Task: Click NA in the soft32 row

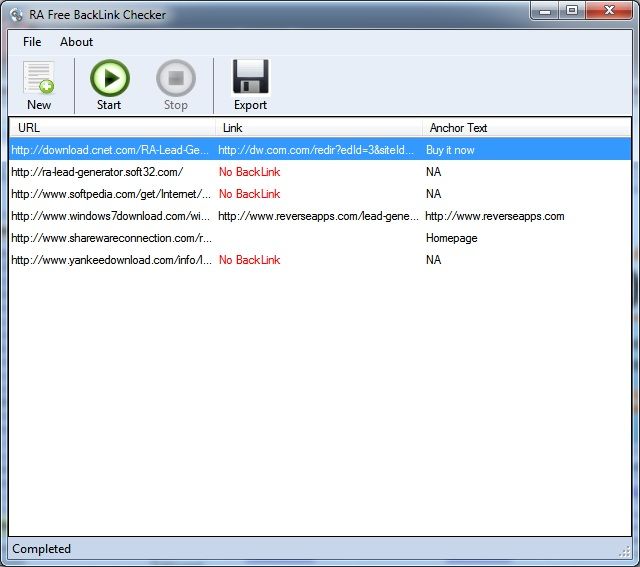Action: 433,172
